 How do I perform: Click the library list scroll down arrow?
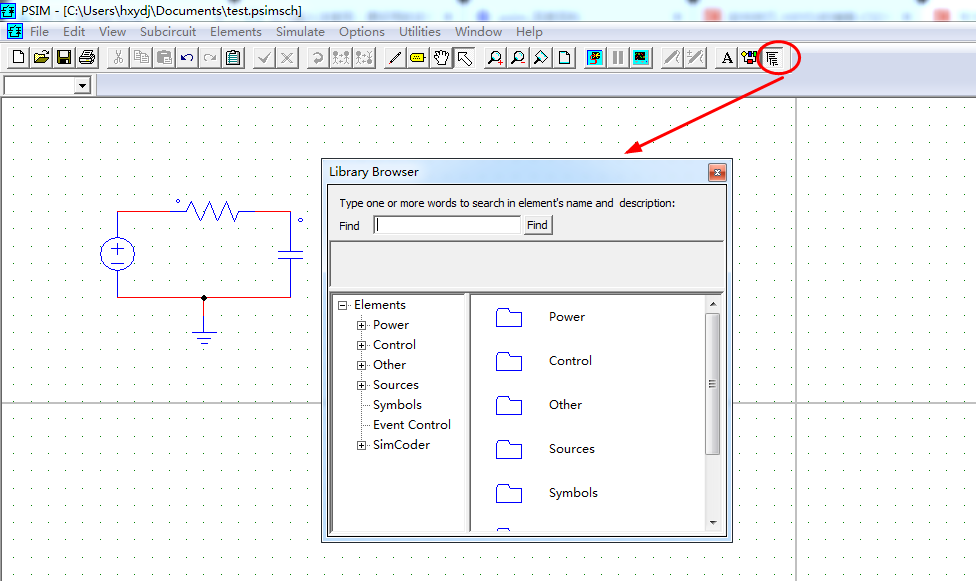pos(713,523)
